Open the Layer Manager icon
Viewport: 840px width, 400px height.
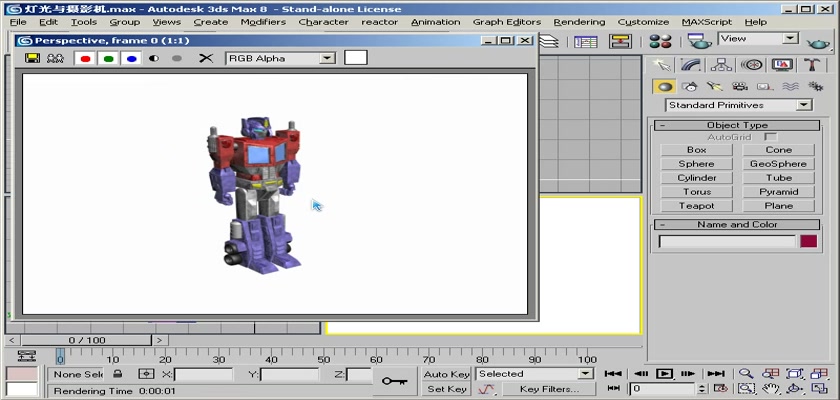[549, 41]
